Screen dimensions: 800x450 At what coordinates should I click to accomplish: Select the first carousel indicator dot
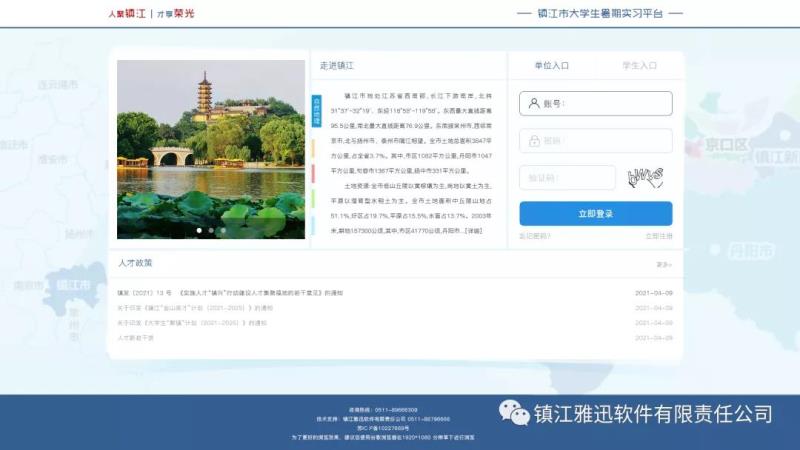[198, 230]
